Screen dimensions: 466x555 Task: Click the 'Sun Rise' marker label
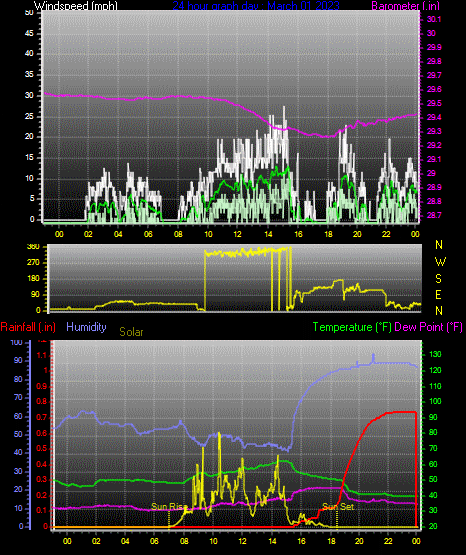click(x=169, y=507)
